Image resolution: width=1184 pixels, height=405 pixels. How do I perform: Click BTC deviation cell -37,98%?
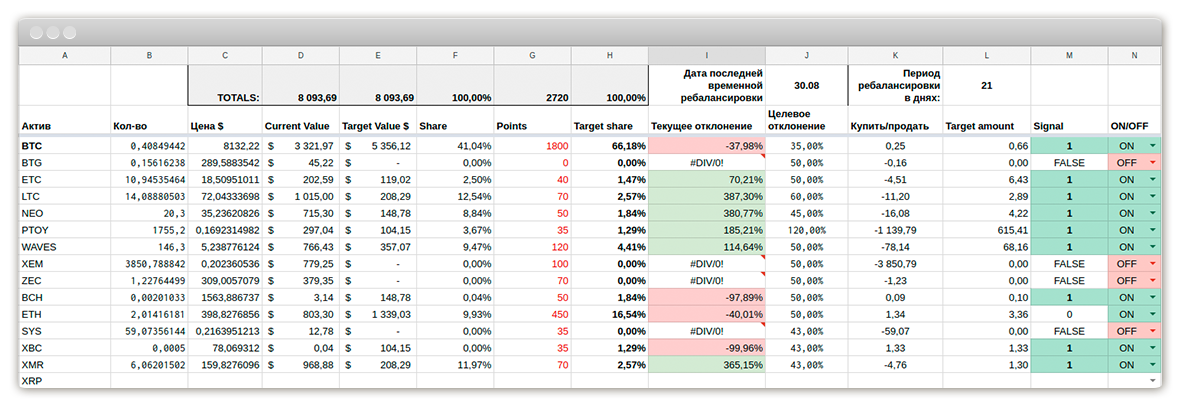tap(707, 146)
